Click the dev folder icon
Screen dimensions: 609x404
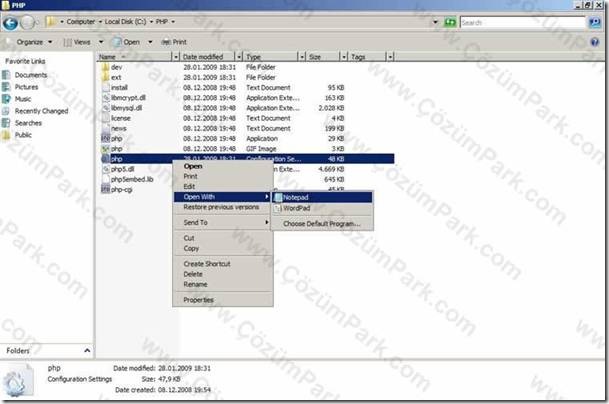pos(106,67)
